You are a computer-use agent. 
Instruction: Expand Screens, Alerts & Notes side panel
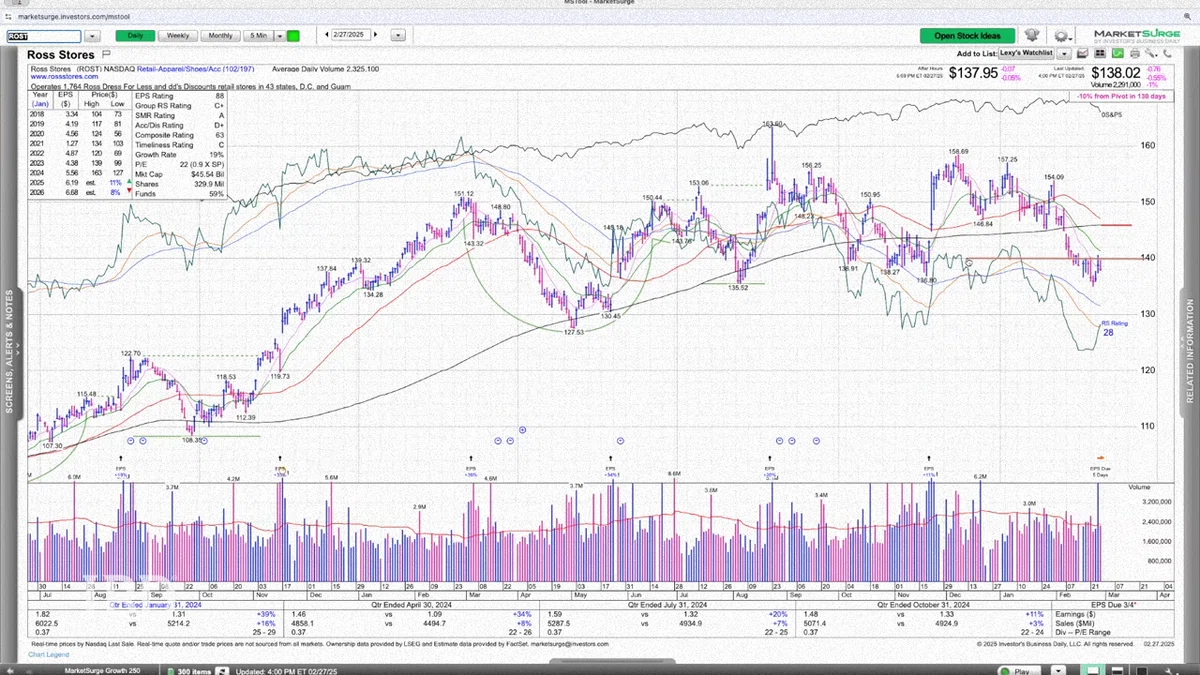coord(10,351)
